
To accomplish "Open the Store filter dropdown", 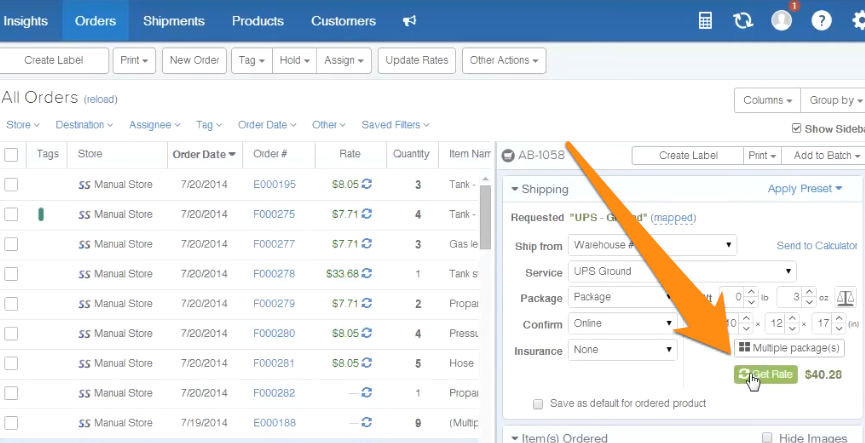I will click(x=23, y=125).
